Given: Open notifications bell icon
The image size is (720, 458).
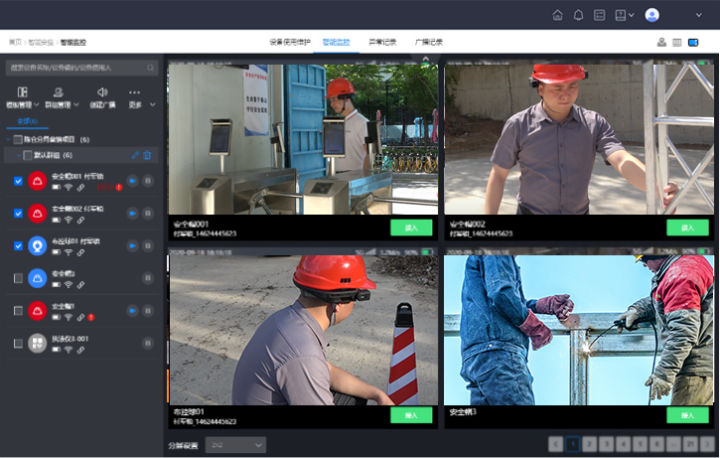Looking at the screenshot, I should [578, 15].
